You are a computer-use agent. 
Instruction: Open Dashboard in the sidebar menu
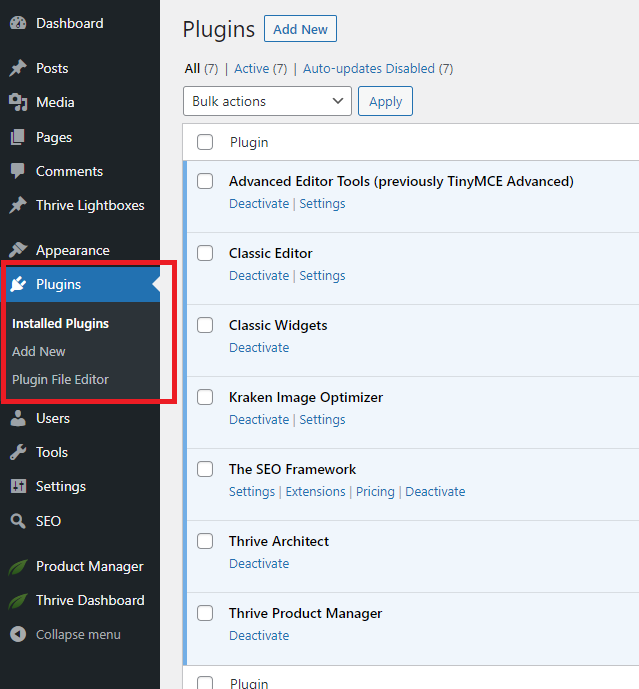[69, 23]
